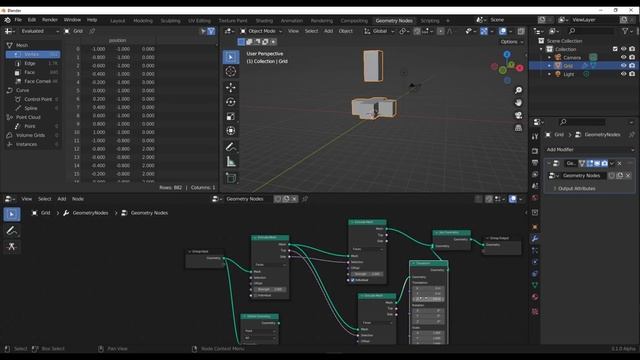Open the Render menu
This screenshot has width=640, height=360.
tap(50, 20)
